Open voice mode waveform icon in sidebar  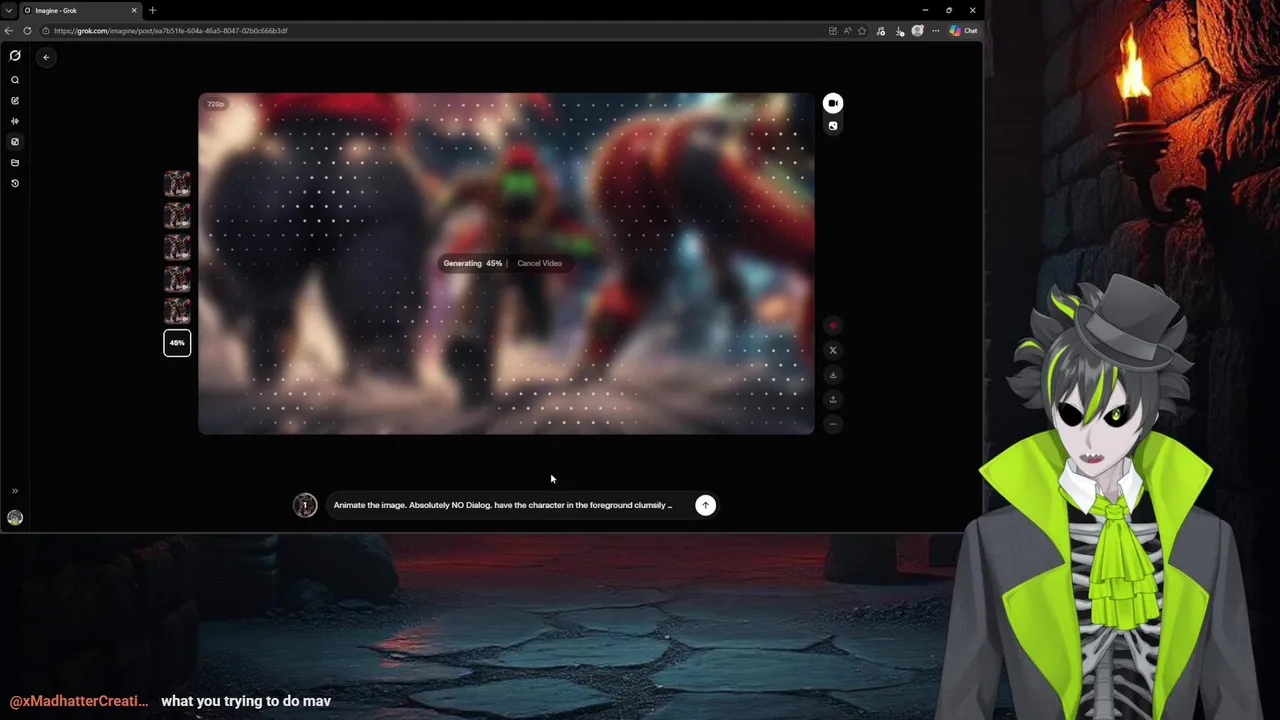click(15, 121)
